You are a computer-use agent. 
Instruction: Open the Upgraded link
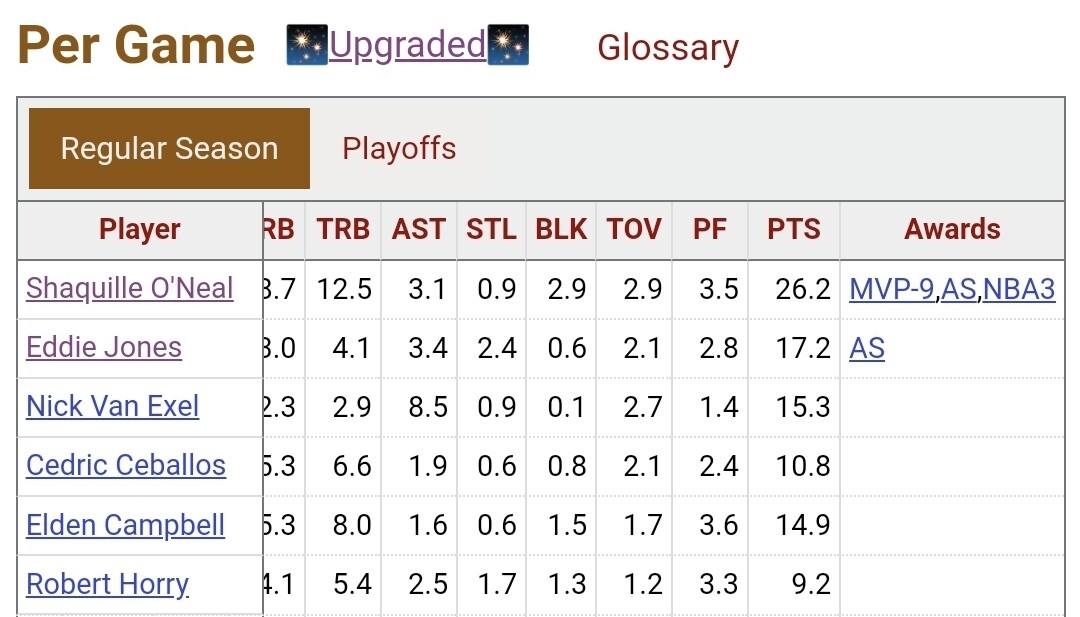tap(407, 45)
